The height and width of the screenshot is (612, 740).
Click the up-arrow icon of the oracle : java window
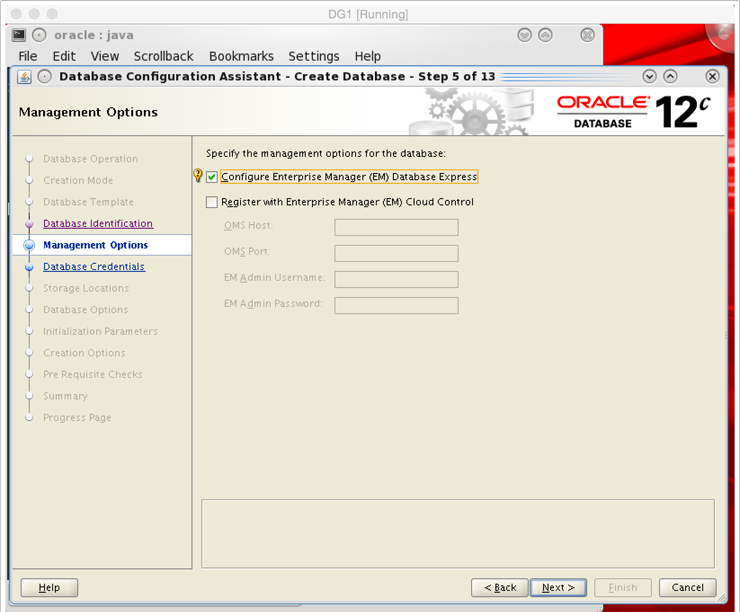click(x=546, y=35)
